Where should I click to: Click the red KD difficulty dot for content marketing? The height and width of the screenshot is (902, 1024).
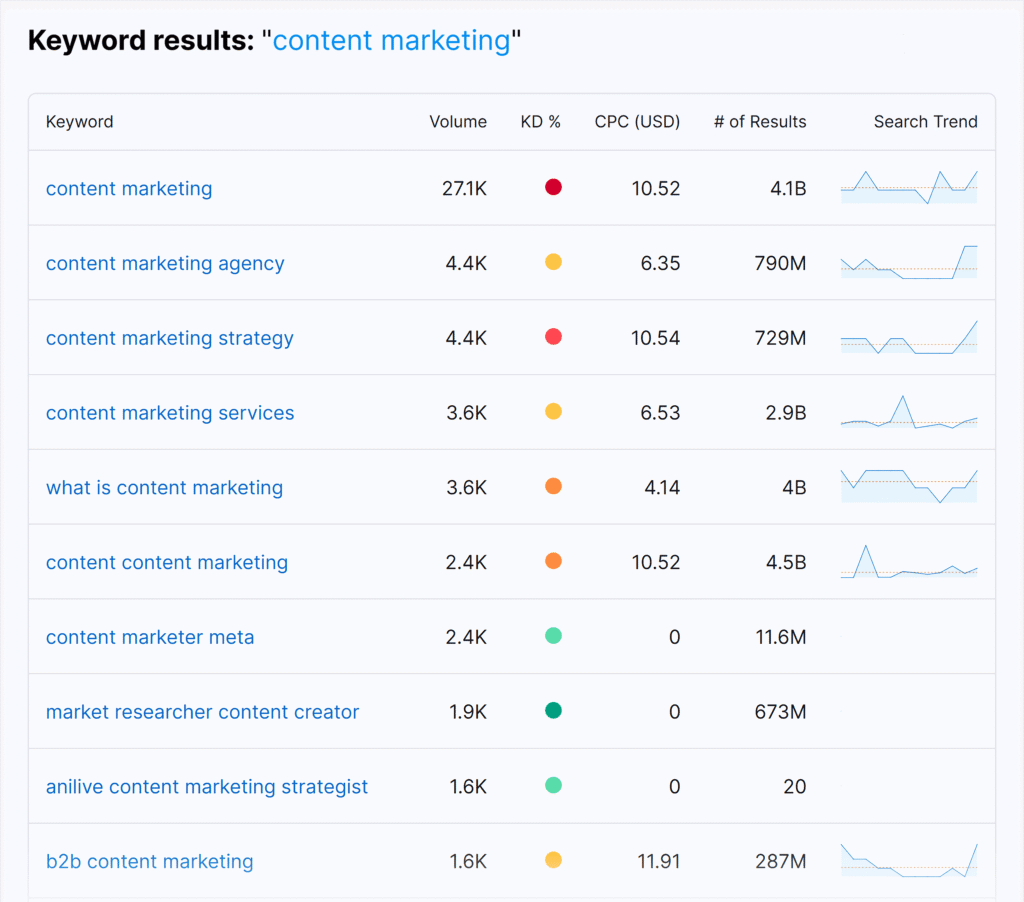553,187
